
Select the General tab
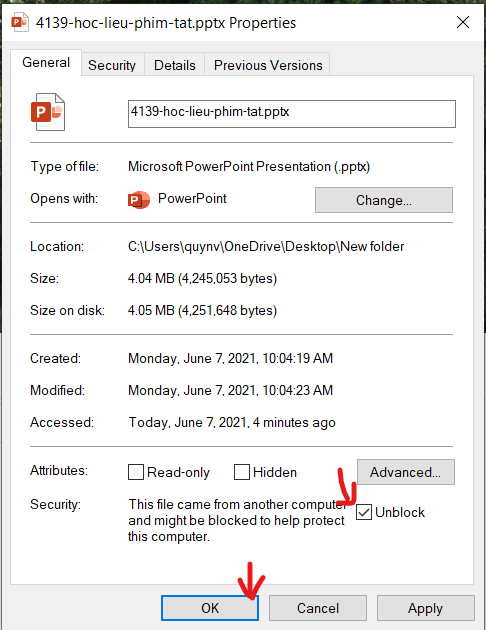click(x=46, y=63)
